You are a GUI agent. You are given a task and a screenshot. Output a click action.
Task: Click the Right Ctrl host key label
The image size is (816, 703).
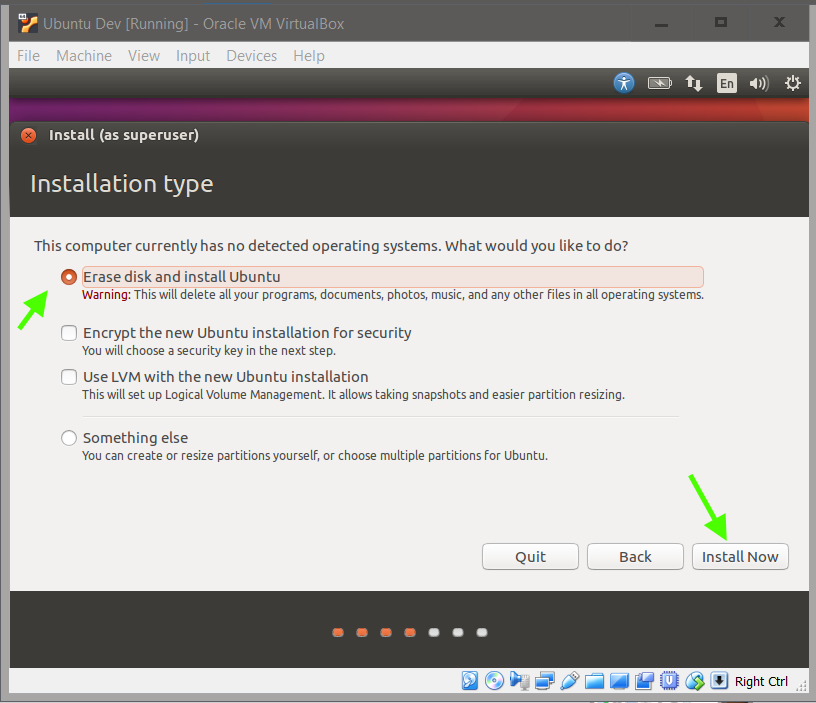point(761,681)
